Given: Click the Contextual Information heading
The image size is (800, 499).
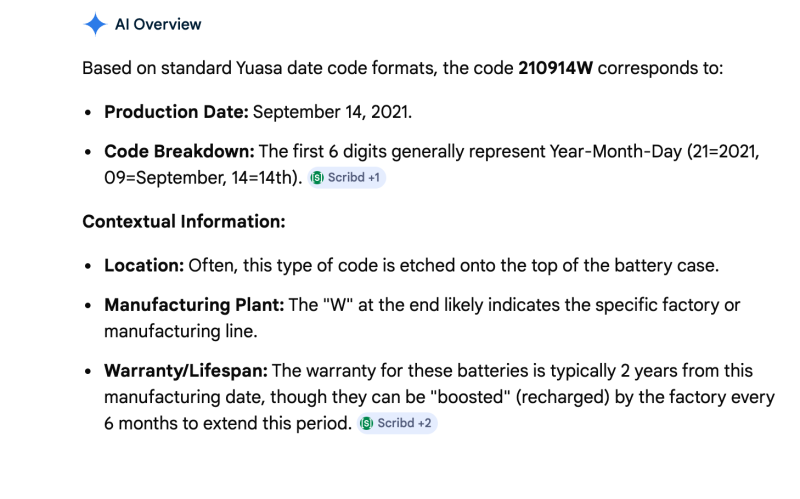Looking at the screenshot, I should [x=183, y=221].
